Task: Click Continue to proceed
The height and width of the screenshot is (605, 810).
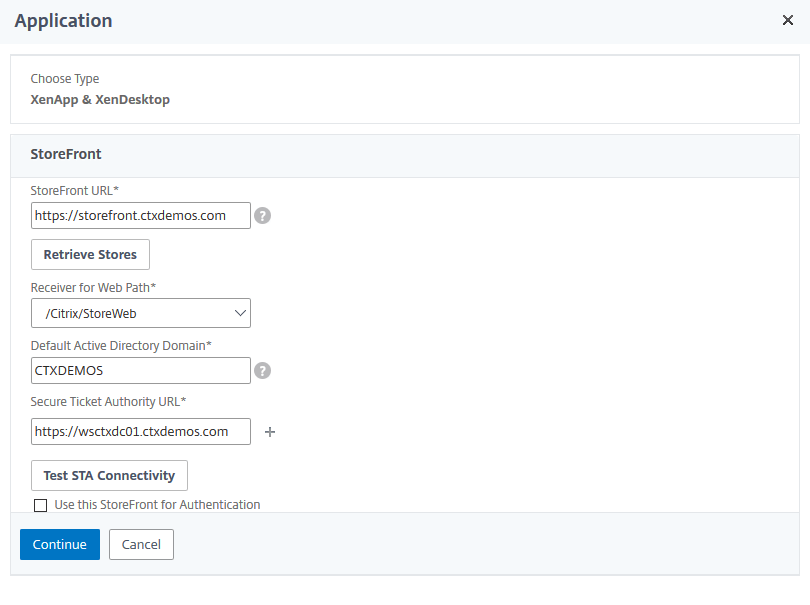Action: (59, 544)
